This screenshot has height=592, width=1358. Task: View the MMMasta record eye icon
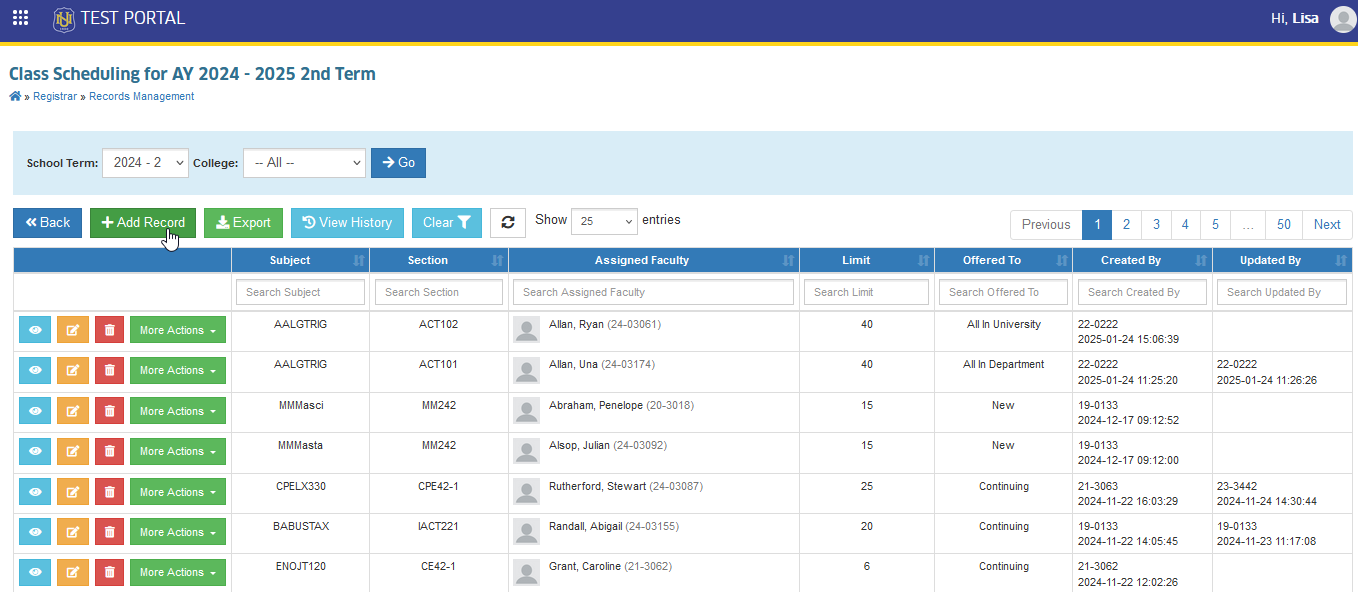pos(35,451)
